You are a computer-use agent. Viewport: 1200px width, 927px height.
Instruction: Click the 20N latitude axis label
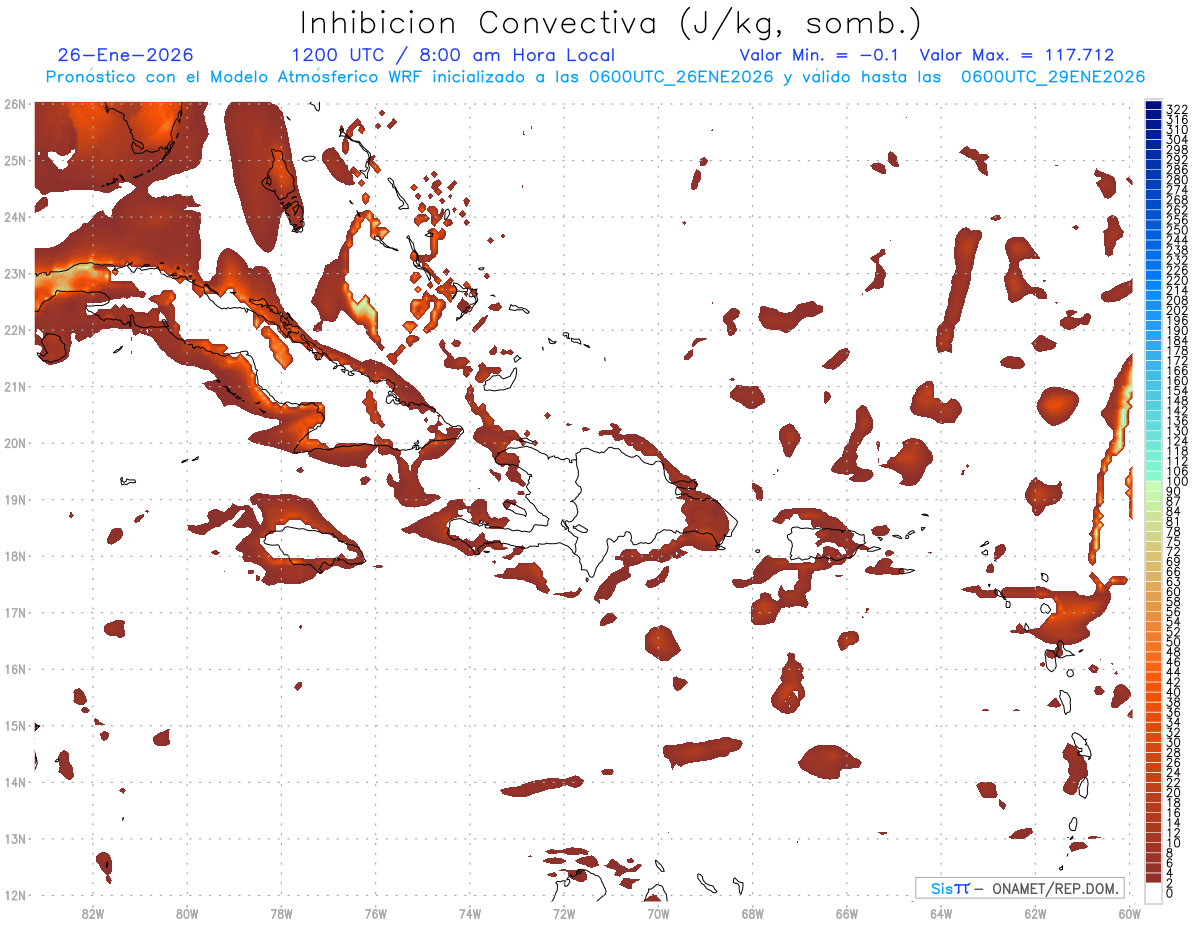tap(14, 443)
